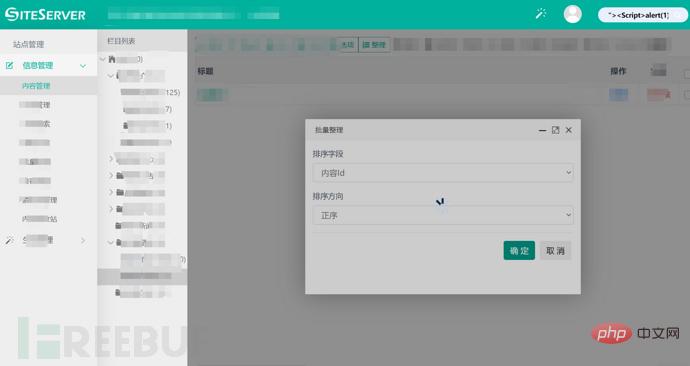Click the 整理 toolbar button
This screenshot has width=690, height=366.
[x=374, y=45]
